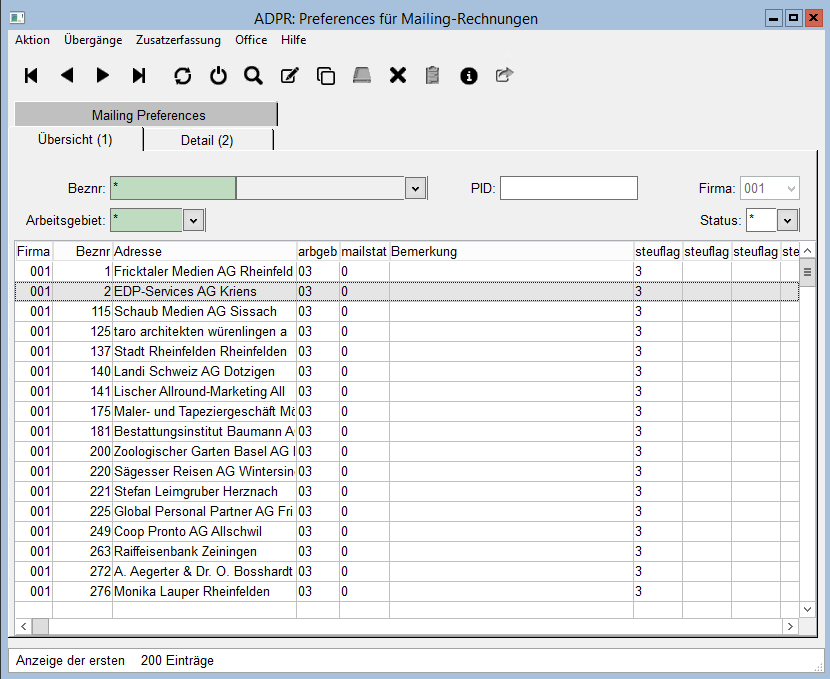
Task: Jump to the last record icon
Action: pyautogui.click(x=138, y=75)
